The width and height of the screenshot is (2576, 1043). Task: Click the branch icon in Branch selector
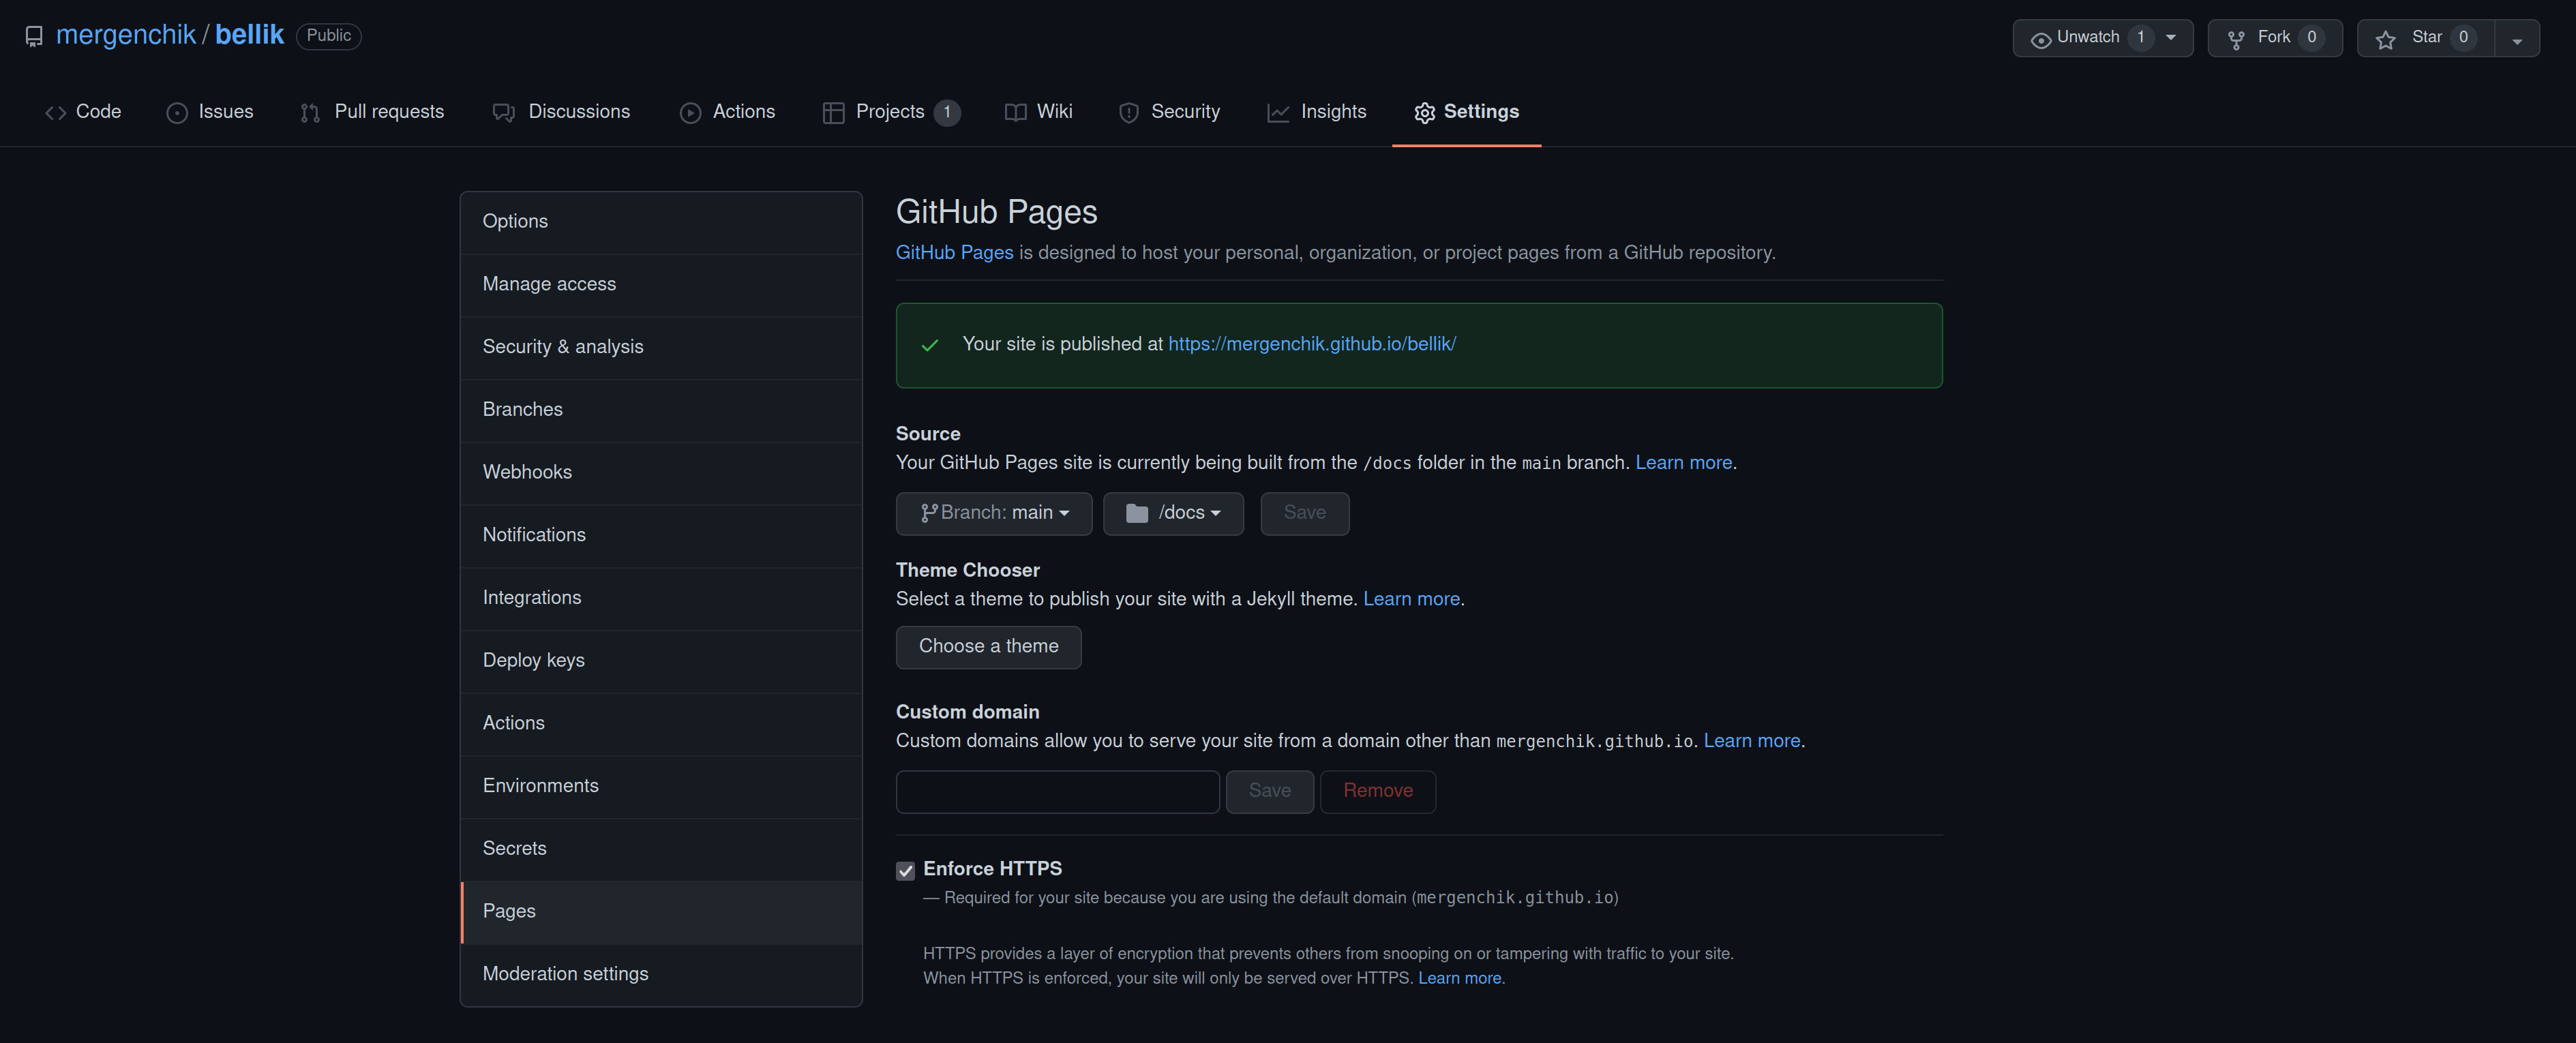pyautogui.click(x=929, y=513)
